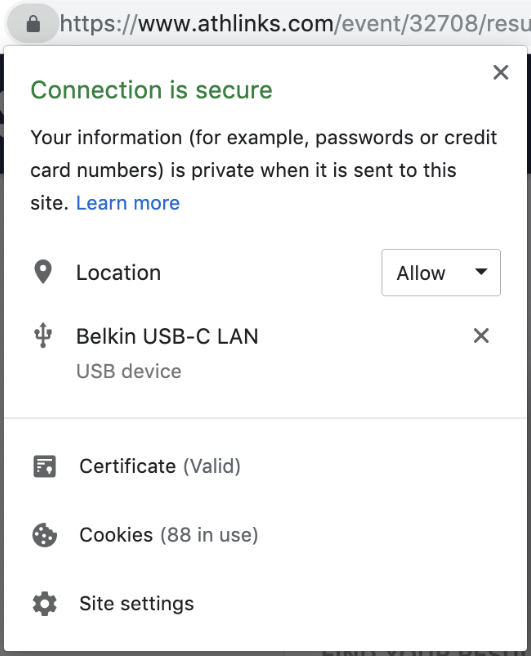Screen dimensions: 531x656
Task: Click the Location label text
Action: pyautogui.click(x=118, y=273)
